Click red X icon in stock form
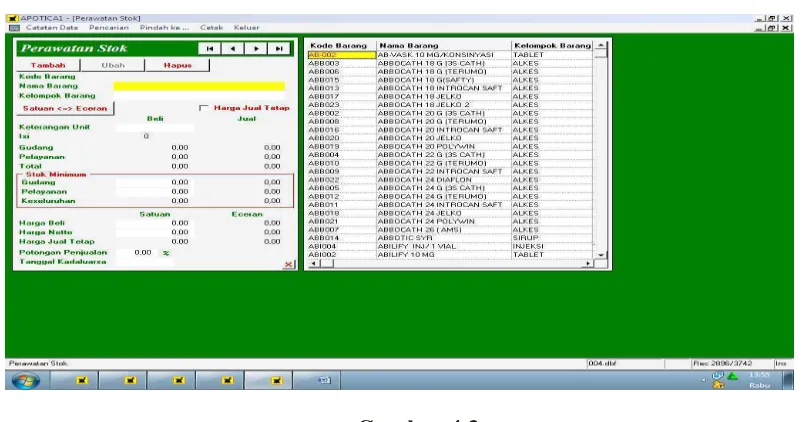The image size is (804, 422). click(x=289, y=264)
